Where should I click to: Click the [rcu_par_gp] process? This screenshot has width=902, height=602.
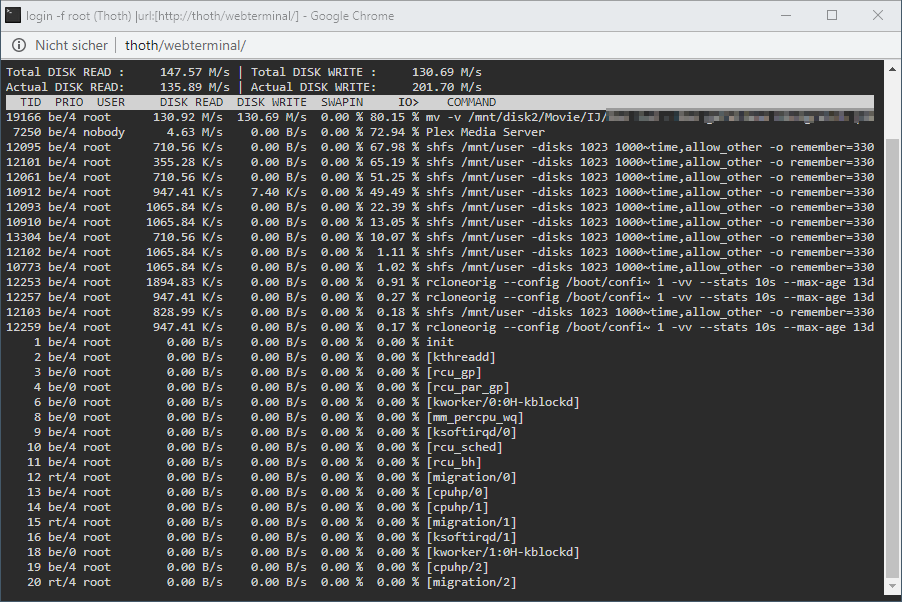point(468,387)
